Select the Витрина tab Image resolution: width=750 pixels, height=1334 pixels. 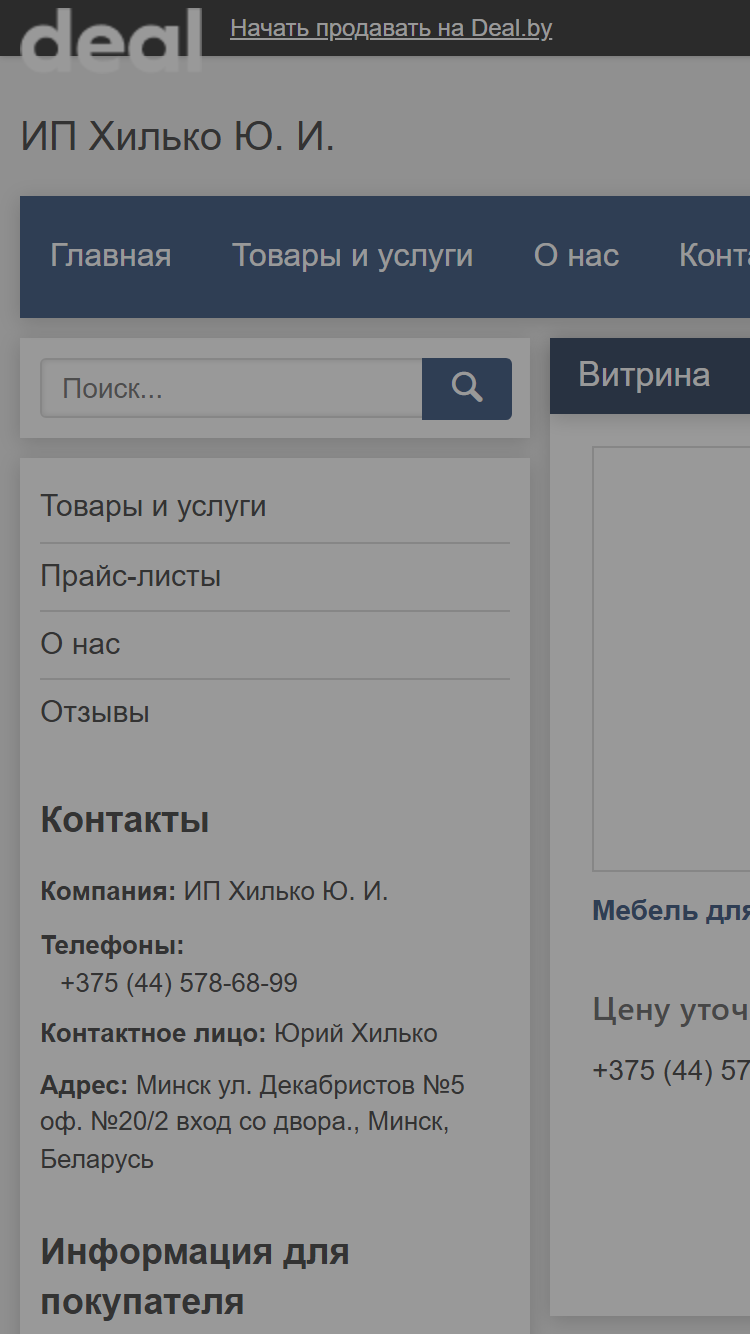[644, 375]
